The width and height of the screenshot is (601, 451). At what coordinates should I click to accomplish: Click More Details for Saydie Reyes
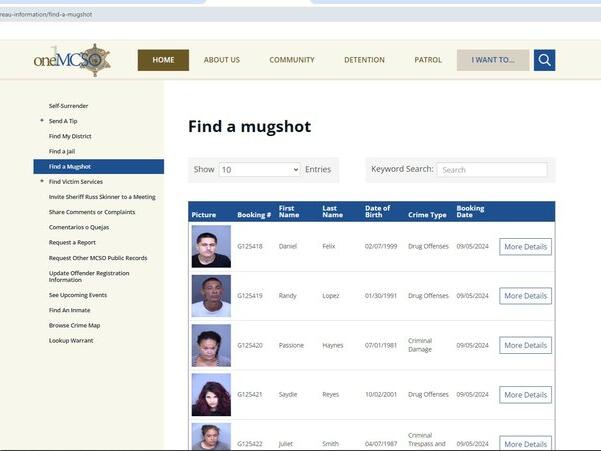click(x=525, y=395)
